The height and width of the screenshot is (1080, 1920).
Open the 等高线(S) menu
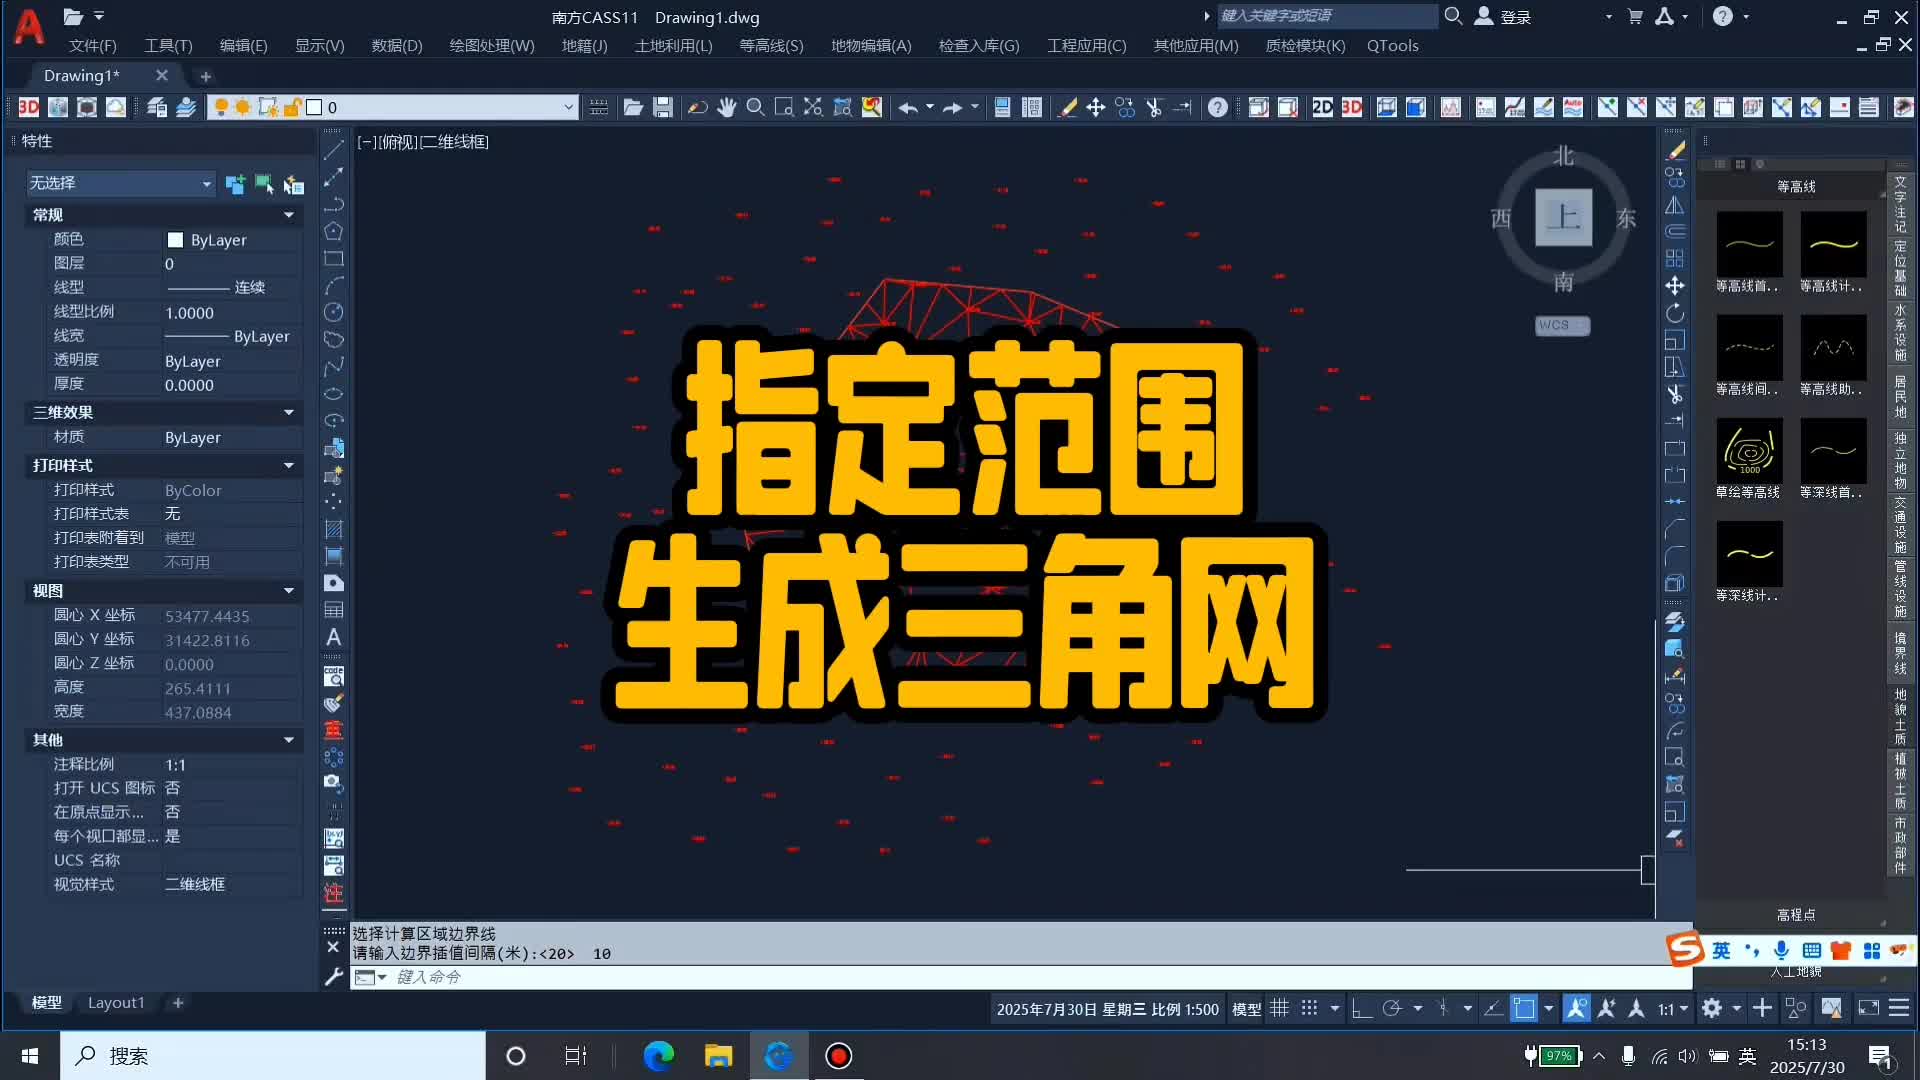tap(770, 46)
